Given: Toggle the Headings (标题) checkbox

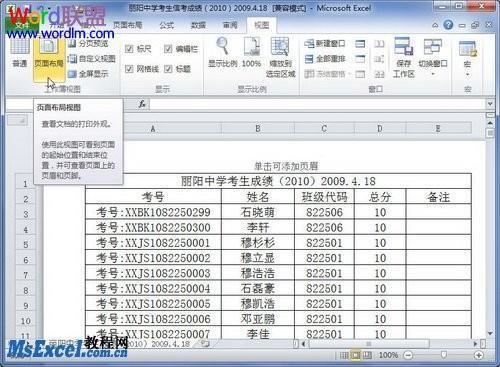Looking at the screenshot, I should pos(177,69).
